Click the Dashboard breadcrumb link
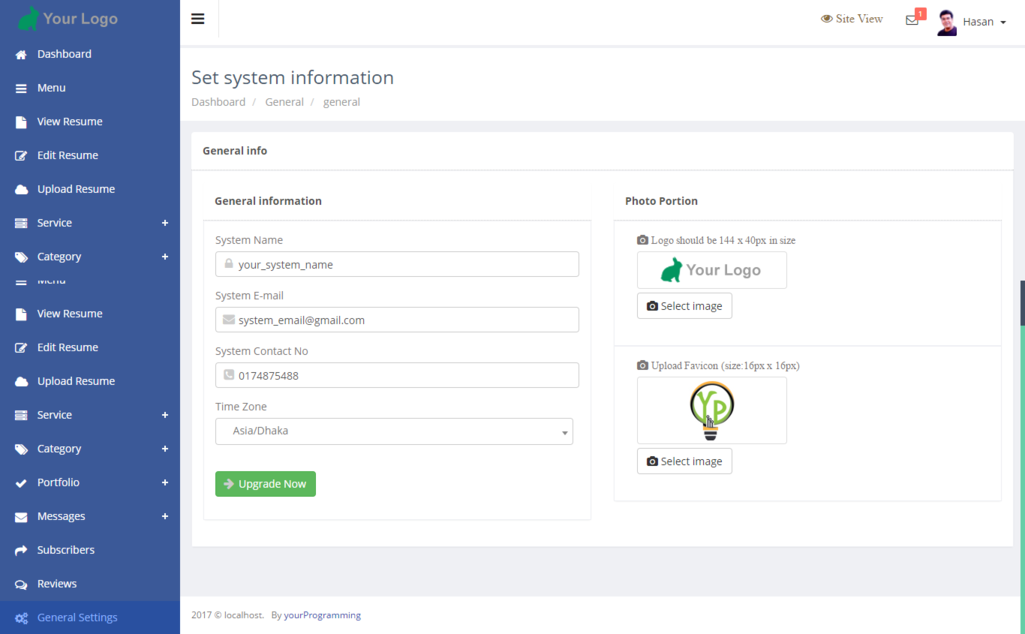Viewport: 1025px width, 634px height. tap(218, 102)
